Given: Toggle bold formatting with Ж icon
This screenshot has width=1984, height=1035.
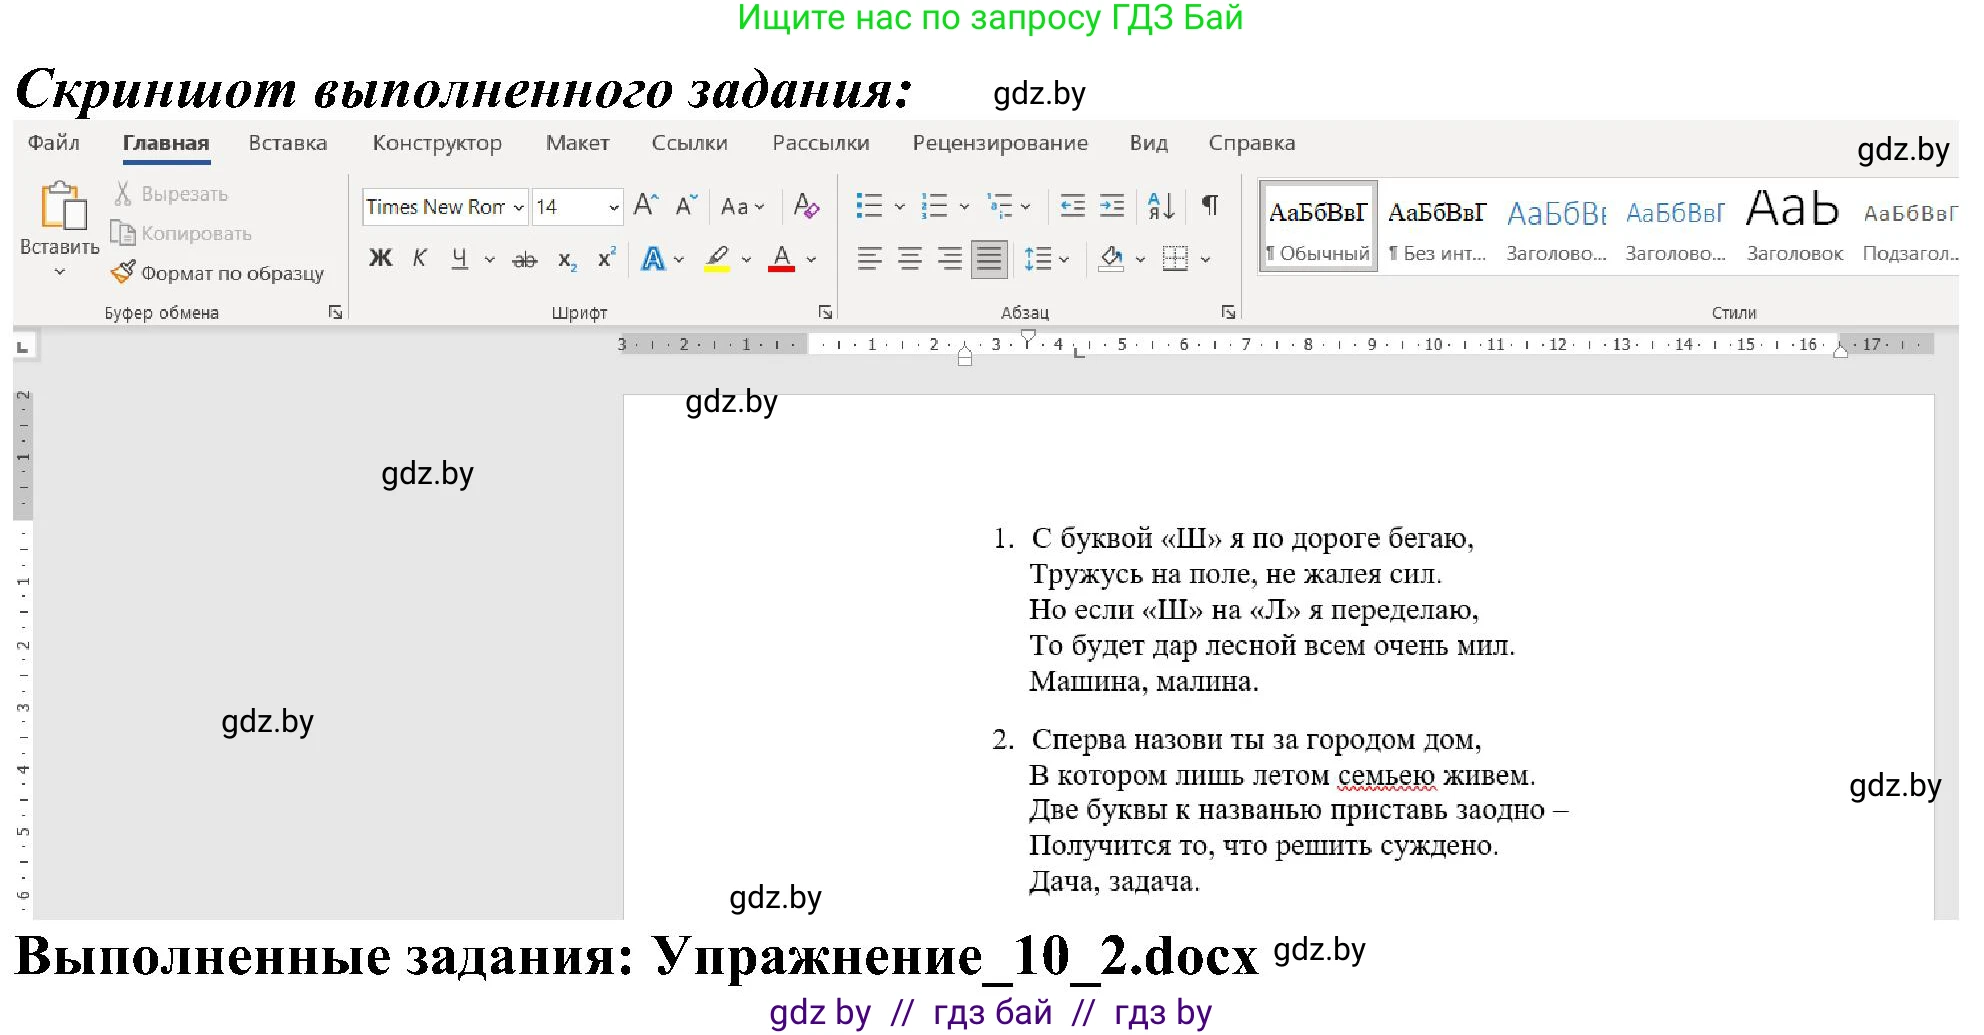Looking at the screenshot, I should pos(380,258).
